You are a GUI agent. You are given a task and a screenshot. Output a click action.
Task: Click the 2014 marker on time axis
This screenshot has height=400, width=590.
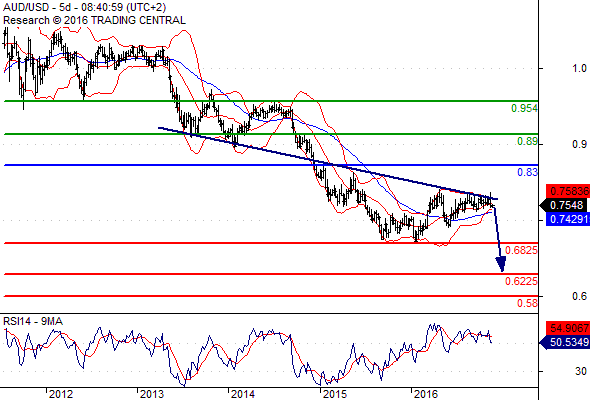click(243, 394)
